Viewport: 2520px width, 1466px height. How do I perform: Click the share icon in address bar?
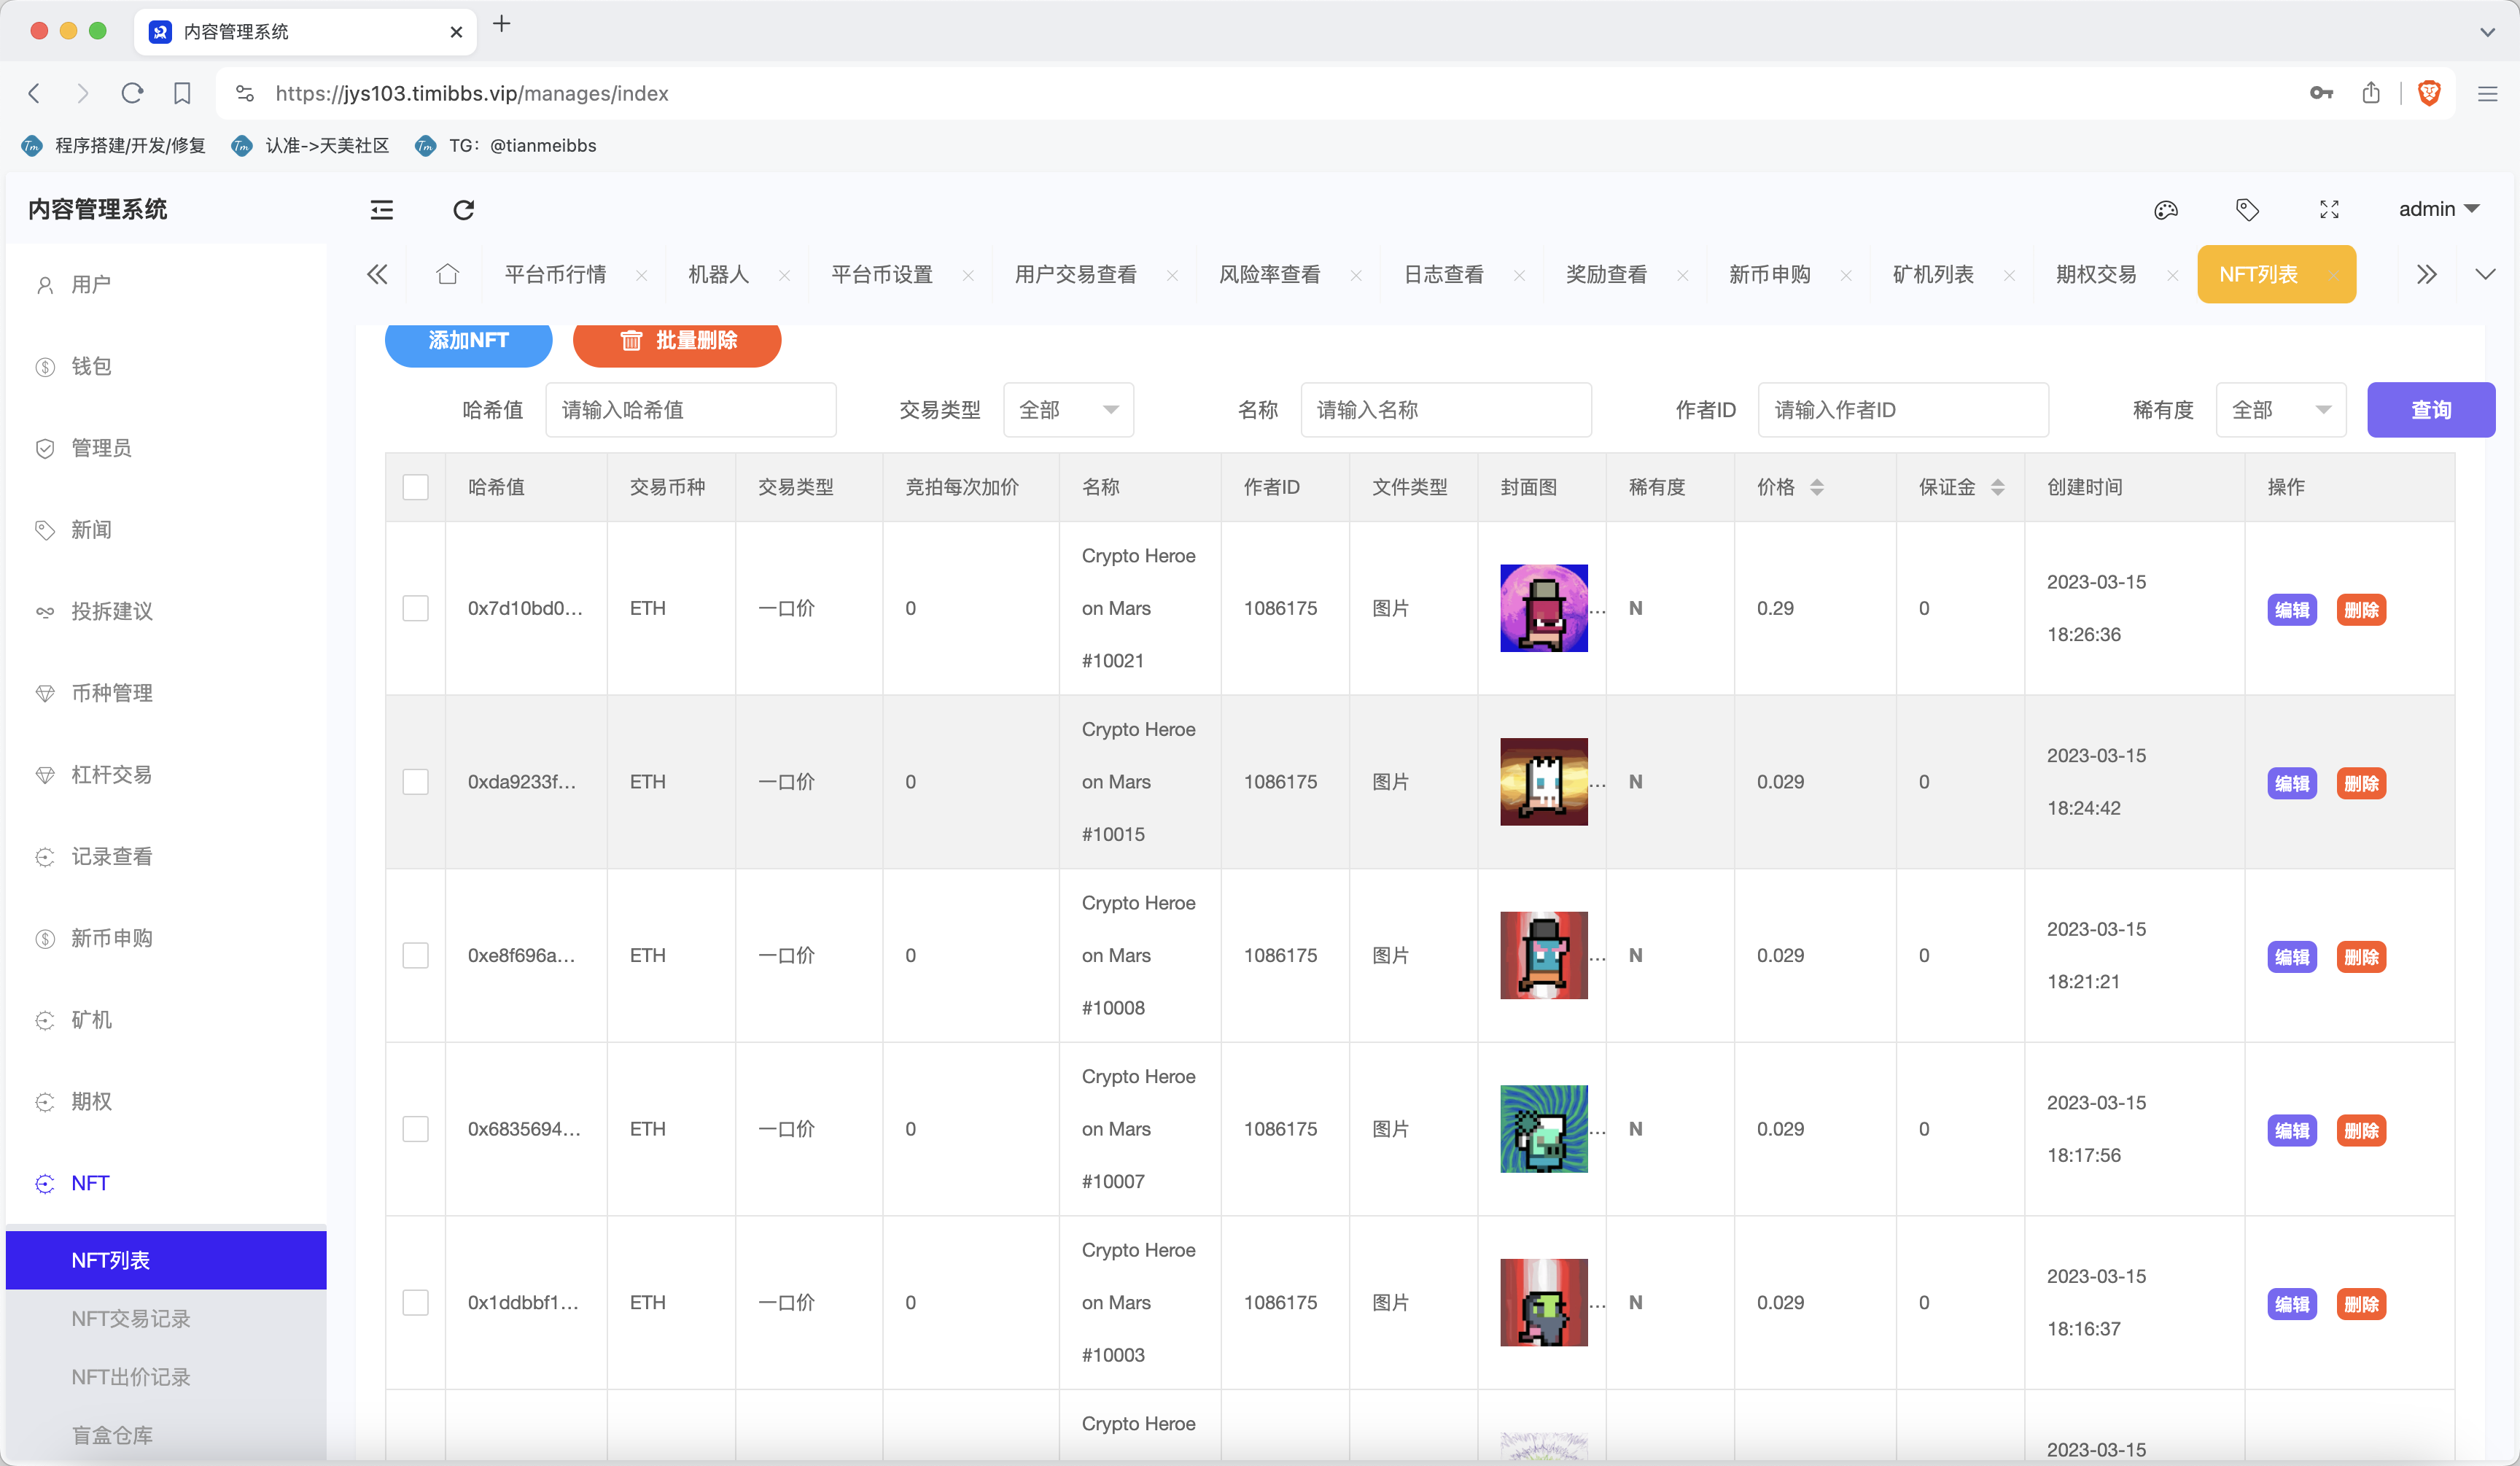coord(2371,93)
